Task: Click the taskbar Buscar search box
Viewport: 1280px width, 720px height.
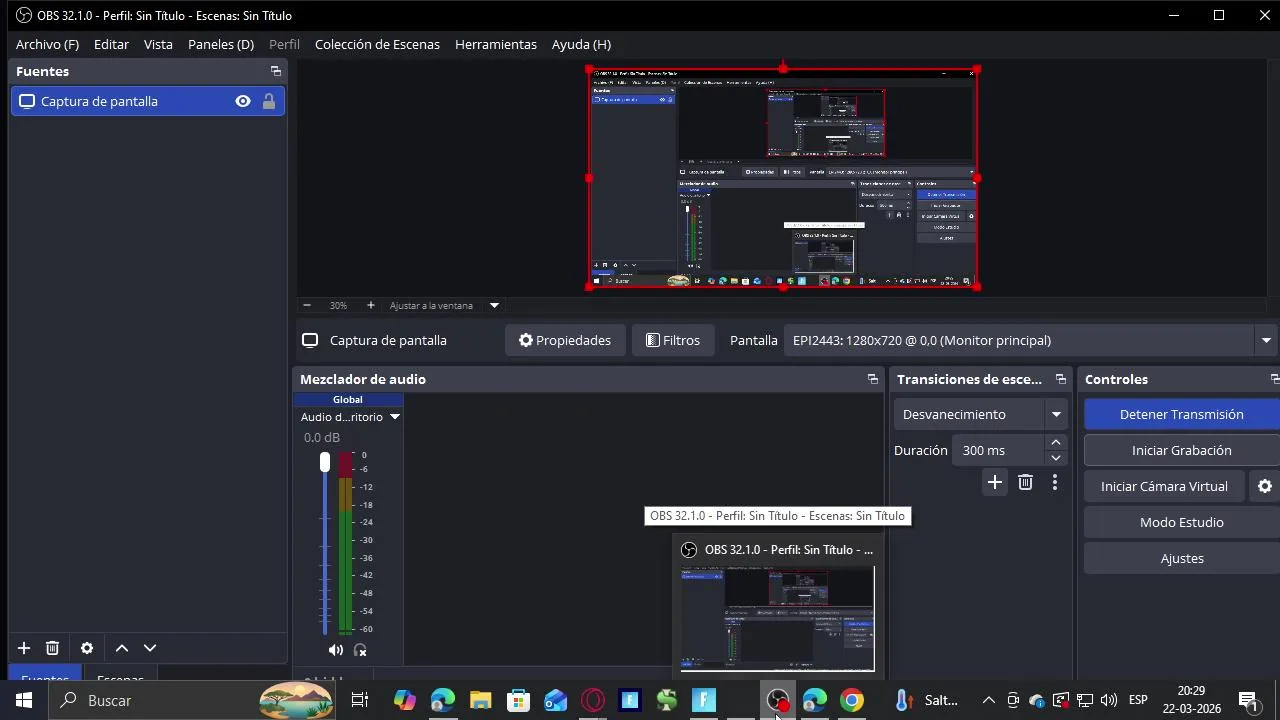Action: point(192,700)
